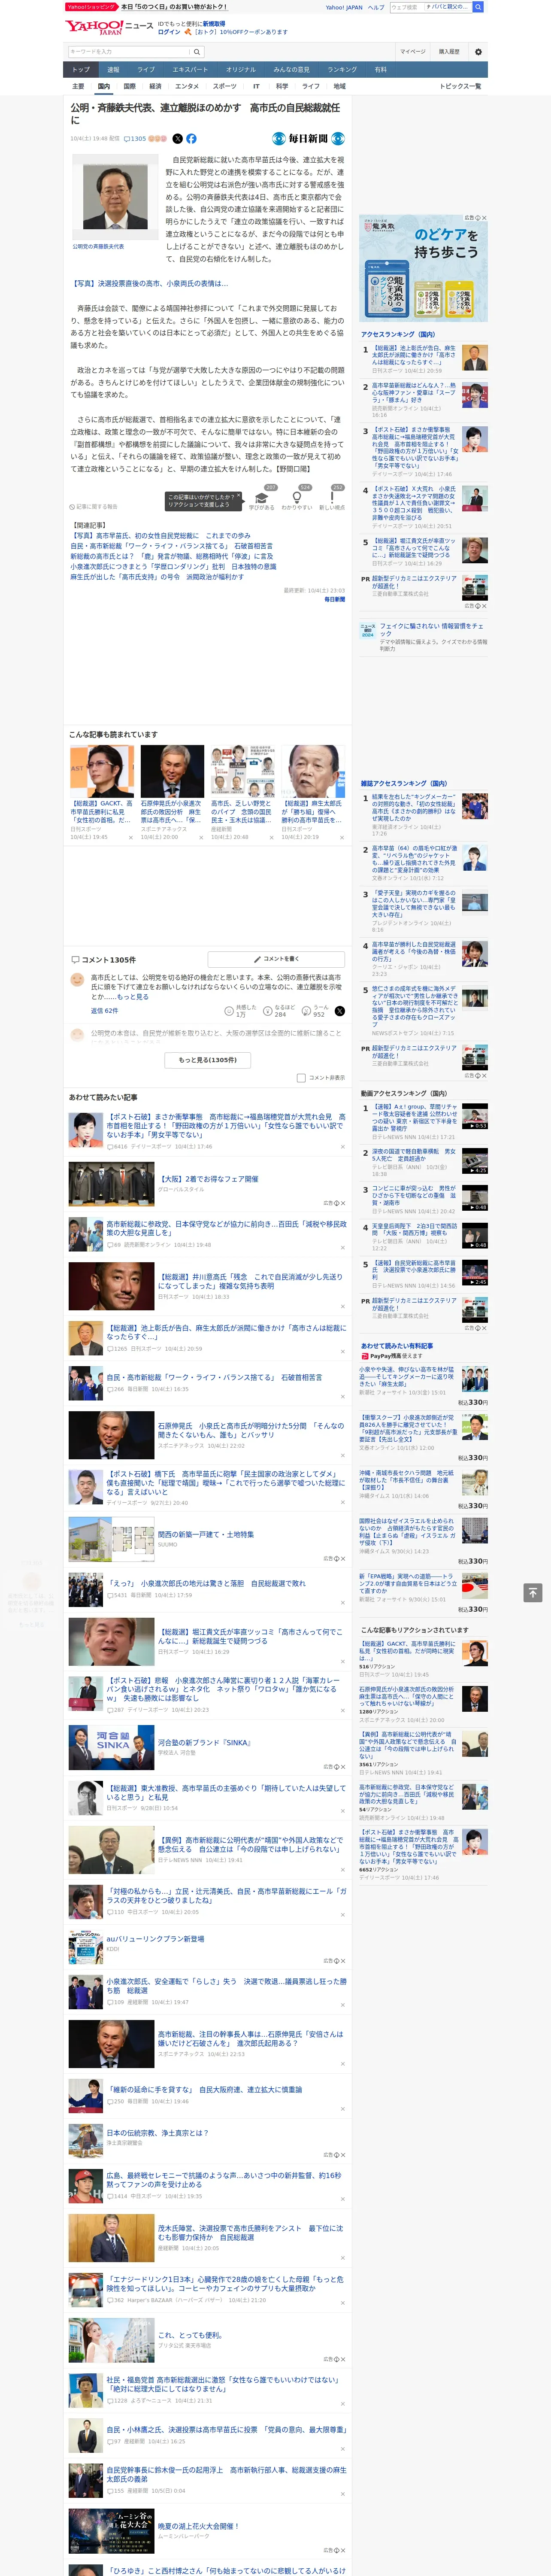The image size is (551, 2576).
Task: Click なるほど reaction on first comment
Action: click(x=278, y=1011)
